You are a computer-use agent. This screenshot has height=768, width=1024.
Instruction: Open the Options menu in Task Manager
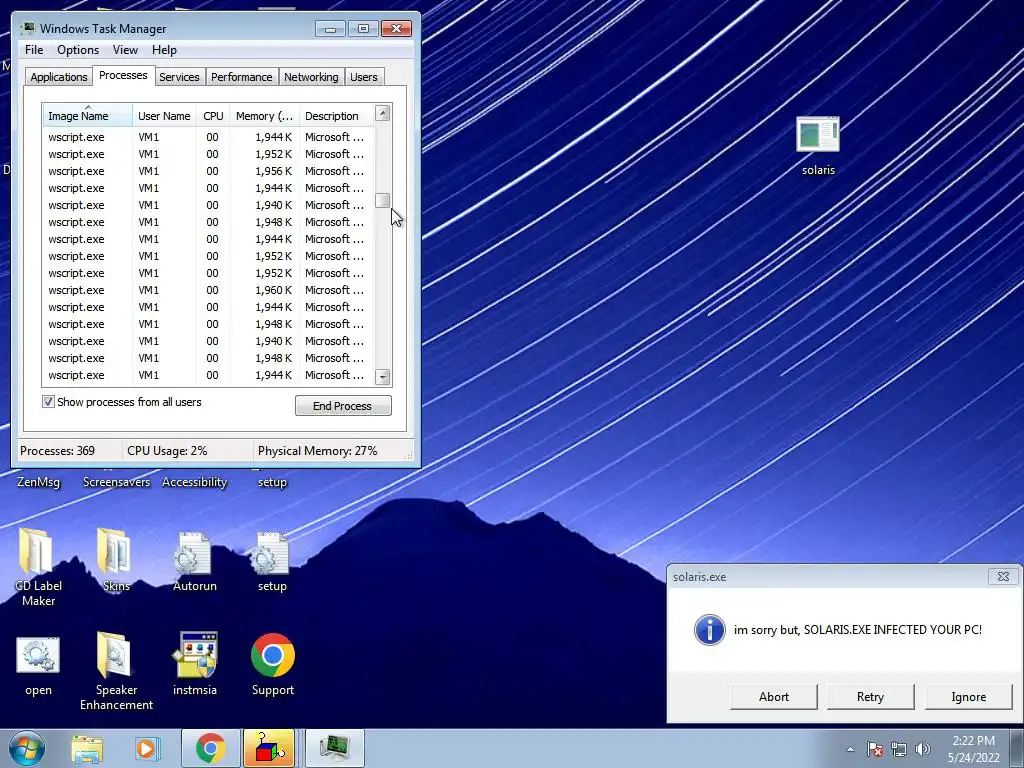(78, 50)
